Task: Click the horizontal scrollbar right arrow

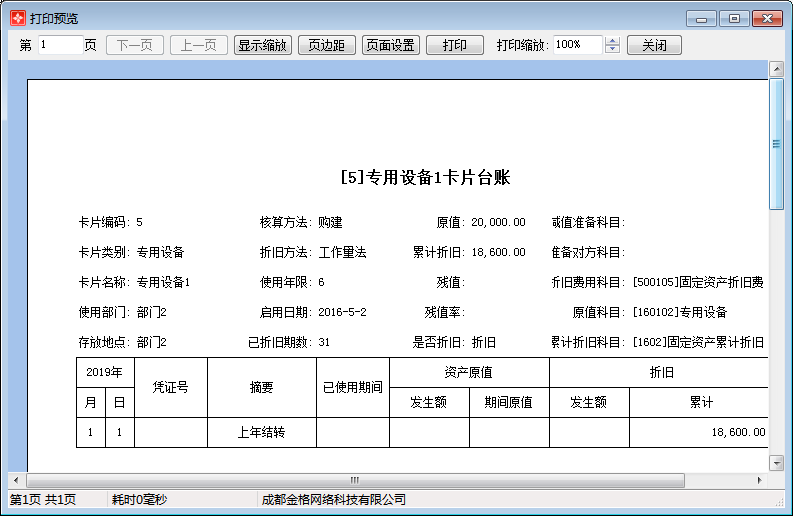Action: pyautogui.click(x=761, y=480)
